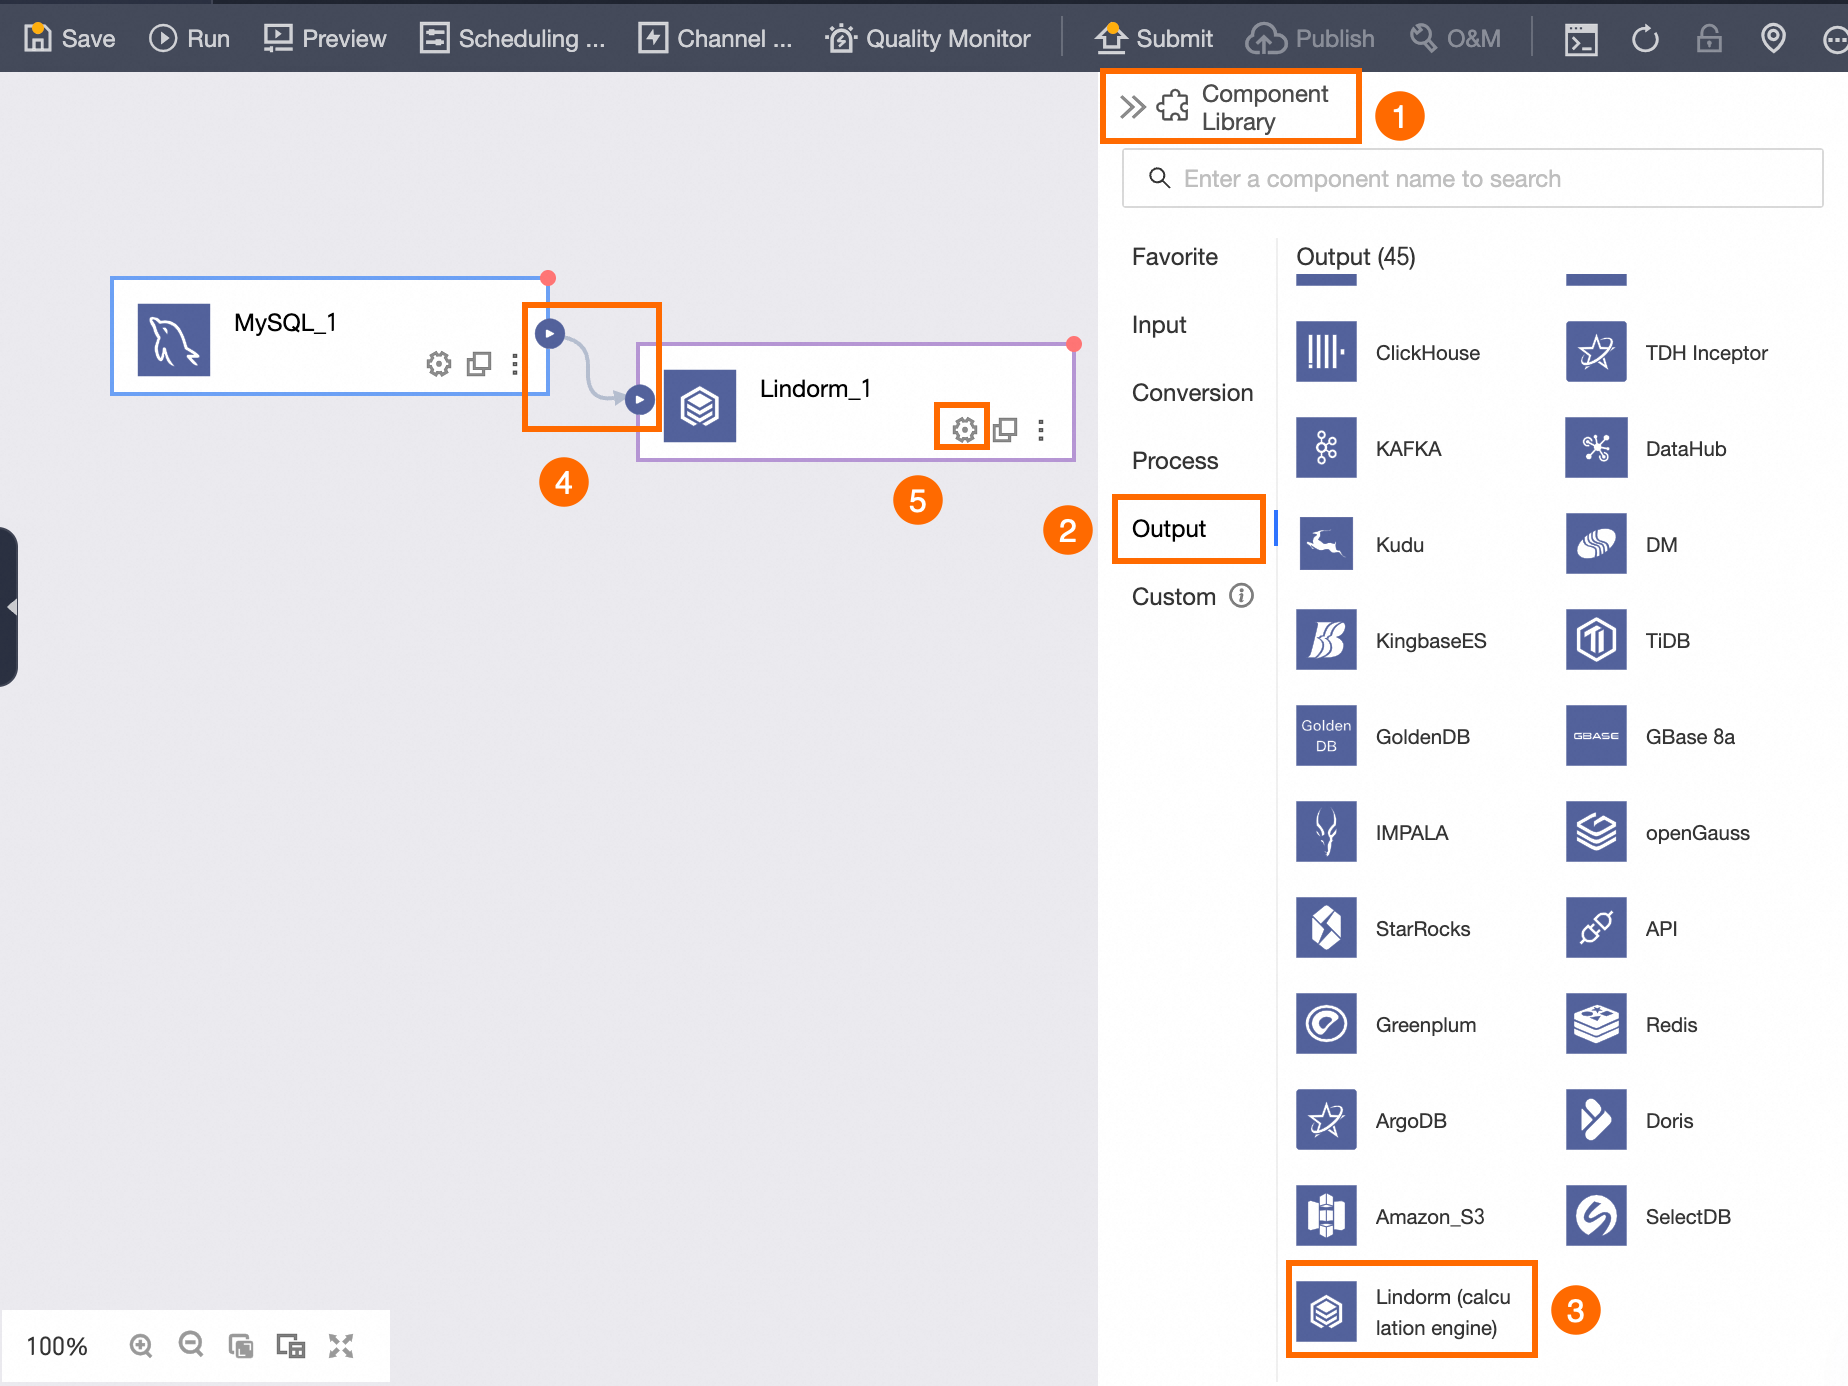Screen dimensions: 1848x1386
Task: Expand the three-dot menu on MySQL_1
Action: click(514, 364)
